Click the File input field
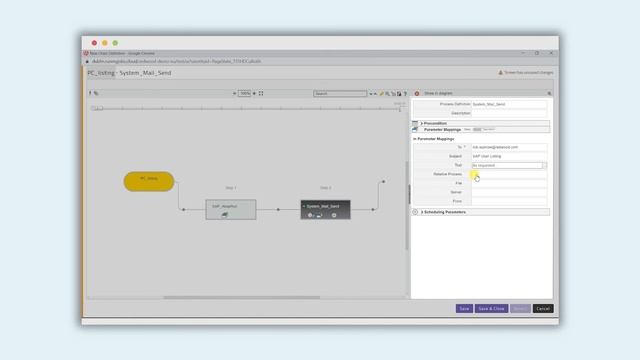 pos(509,183)
